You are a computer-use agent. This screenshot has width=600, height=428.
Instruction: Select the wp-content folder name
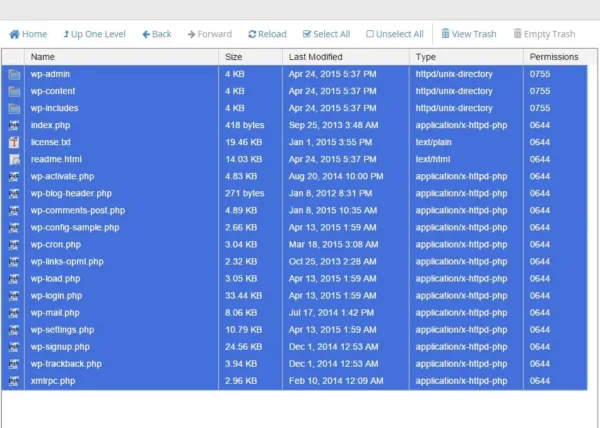pyautogui.click(x=53, y=91)
